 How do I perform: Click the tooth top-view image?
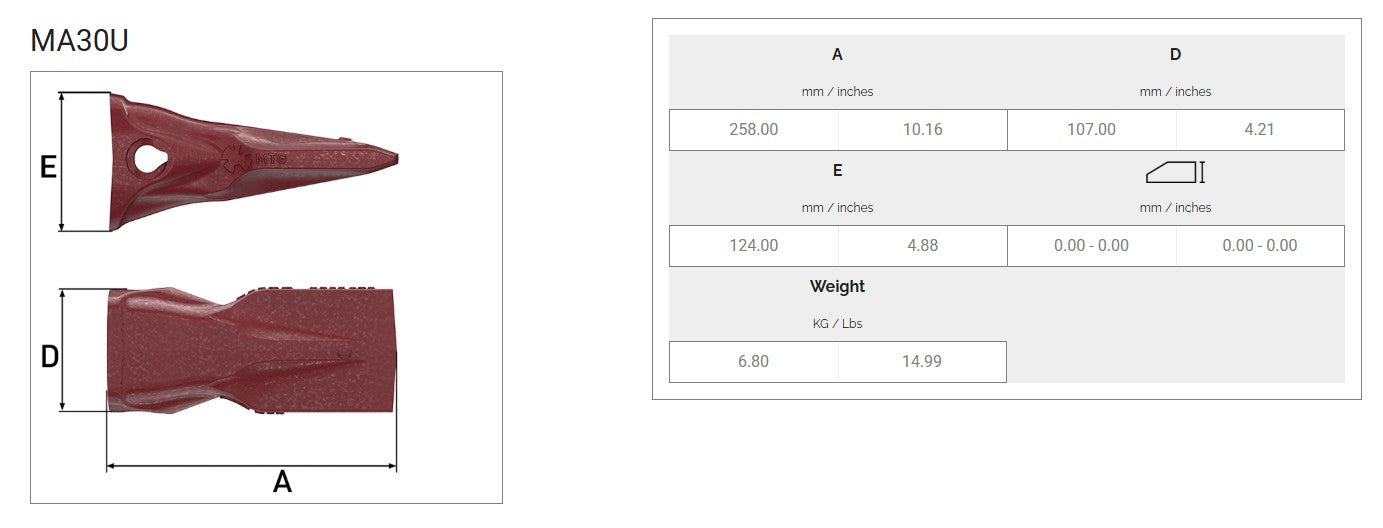(250, 350)
